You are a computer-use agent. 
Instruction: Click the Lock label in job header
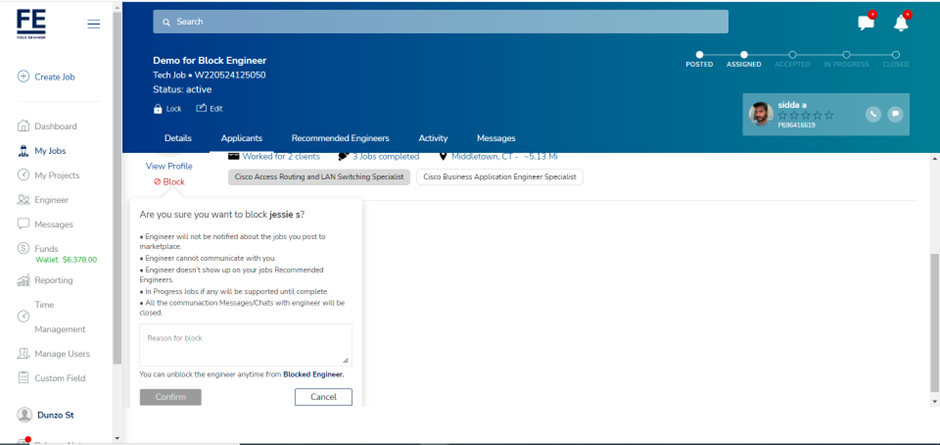(174, 109)
